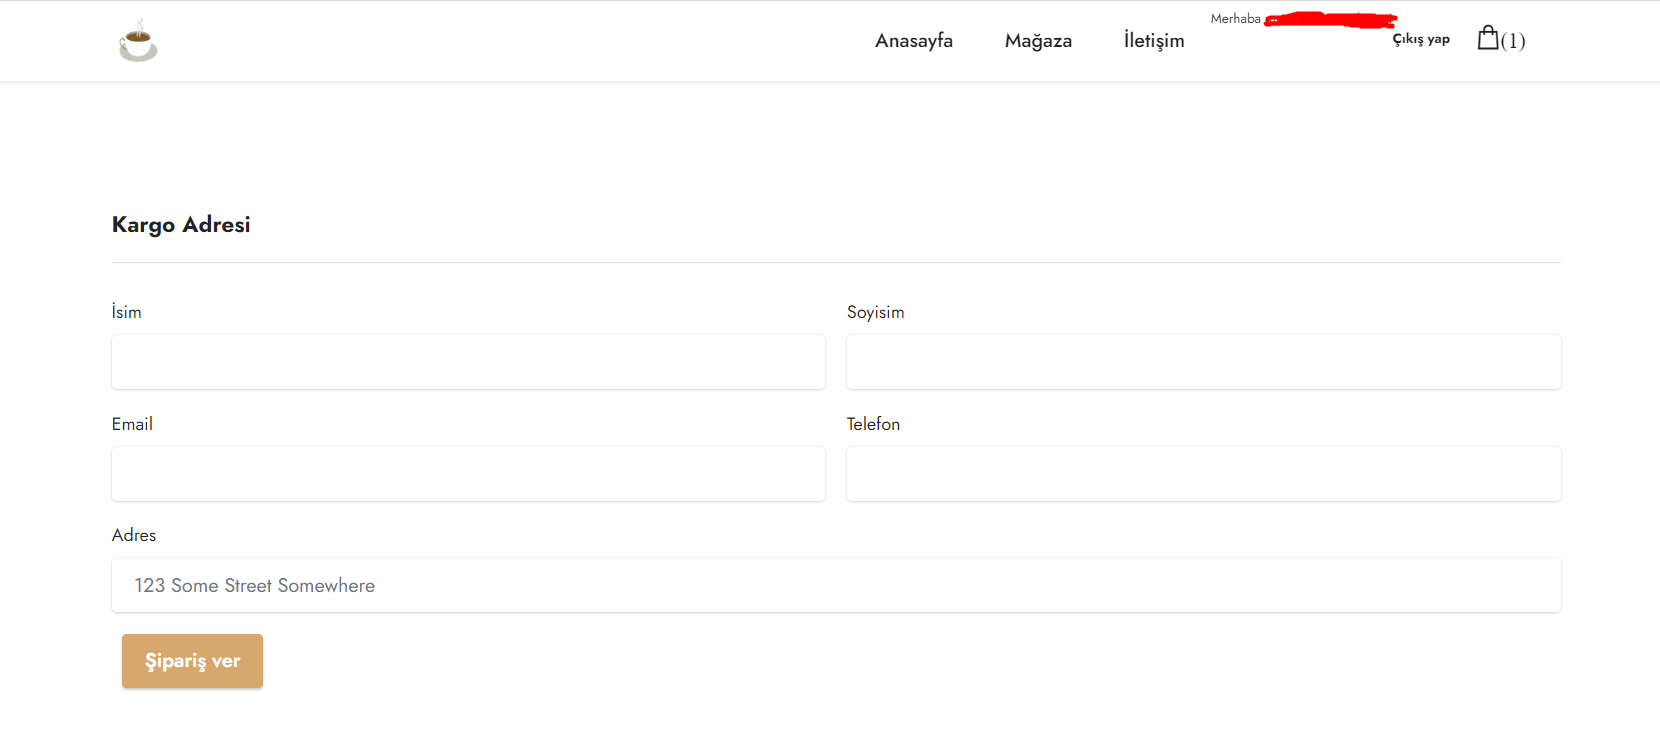Click the Adres field with street placeholder

coord(836,585)
